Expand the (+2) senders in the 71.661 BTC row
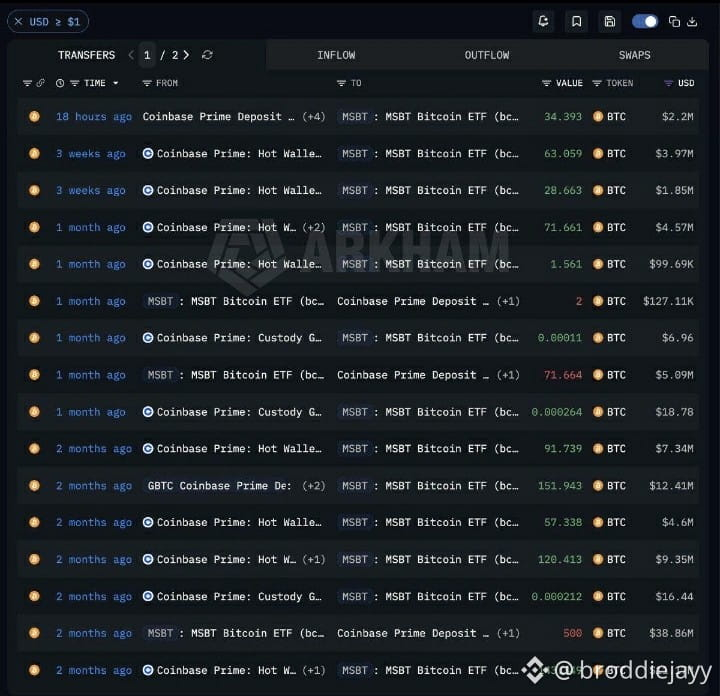 point(314,227)
